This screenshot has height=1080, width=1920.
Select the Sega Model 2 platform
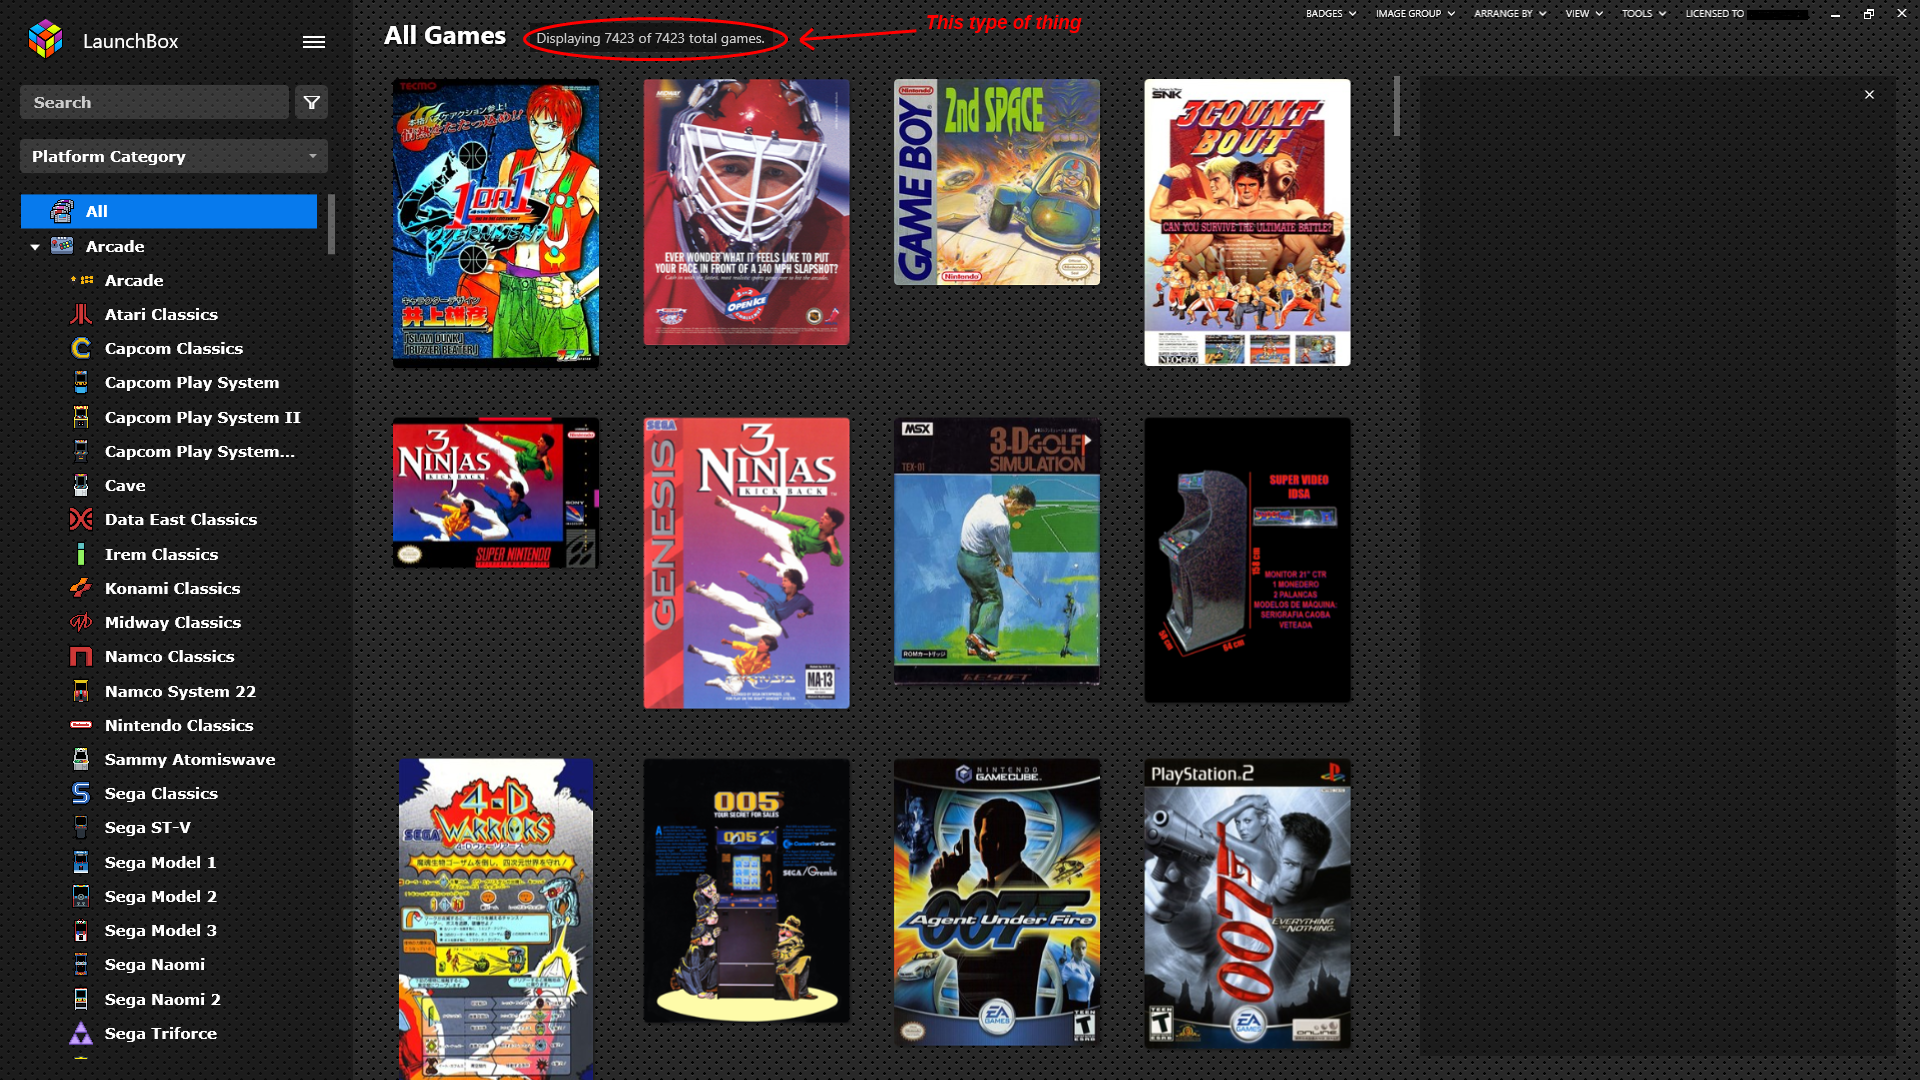[160, 896]
